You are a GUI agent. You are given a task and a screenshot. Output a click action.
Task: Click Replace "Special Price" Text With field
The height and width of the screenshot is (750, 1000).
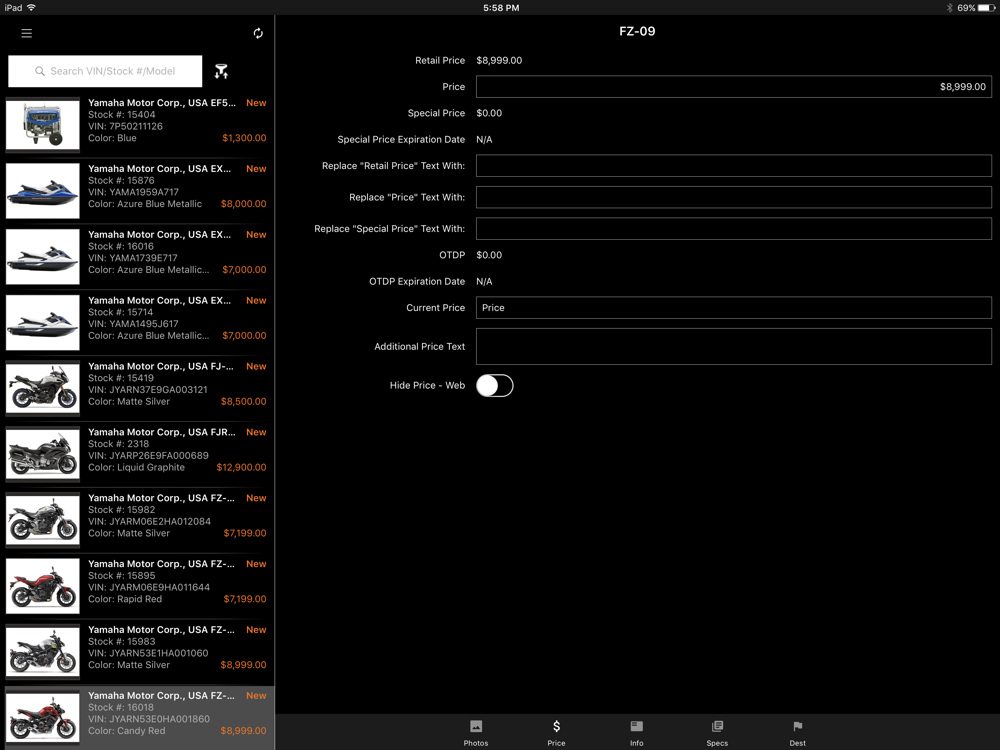point(733,228)
